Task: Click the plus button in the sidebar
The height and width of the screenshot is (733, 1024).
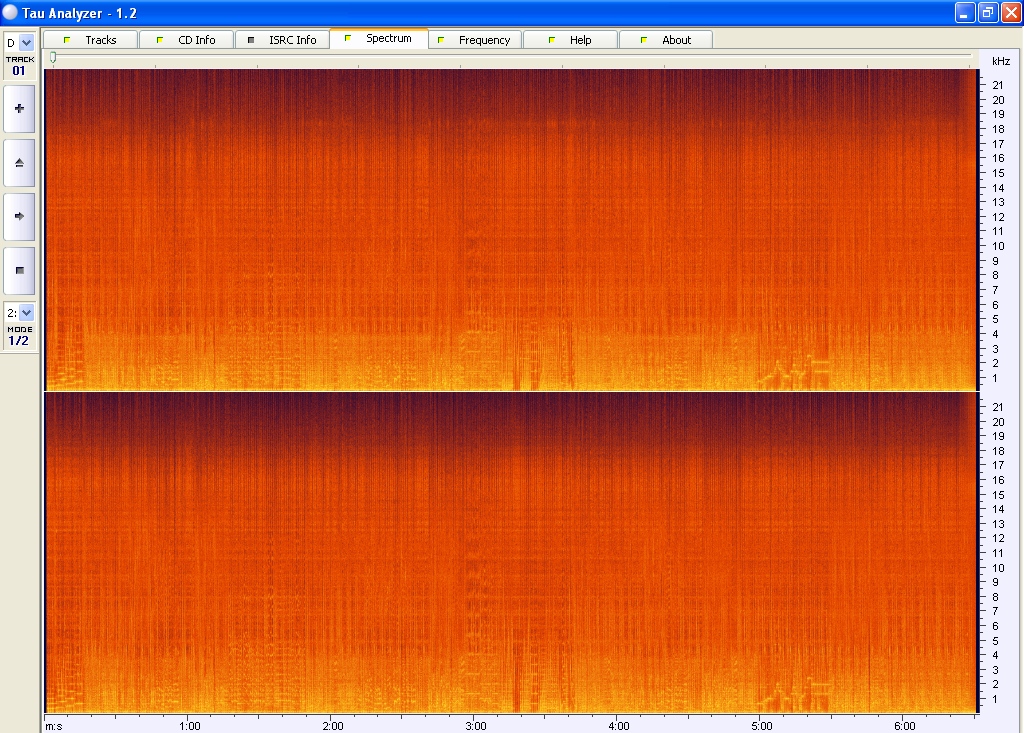Action: point(19,108)
